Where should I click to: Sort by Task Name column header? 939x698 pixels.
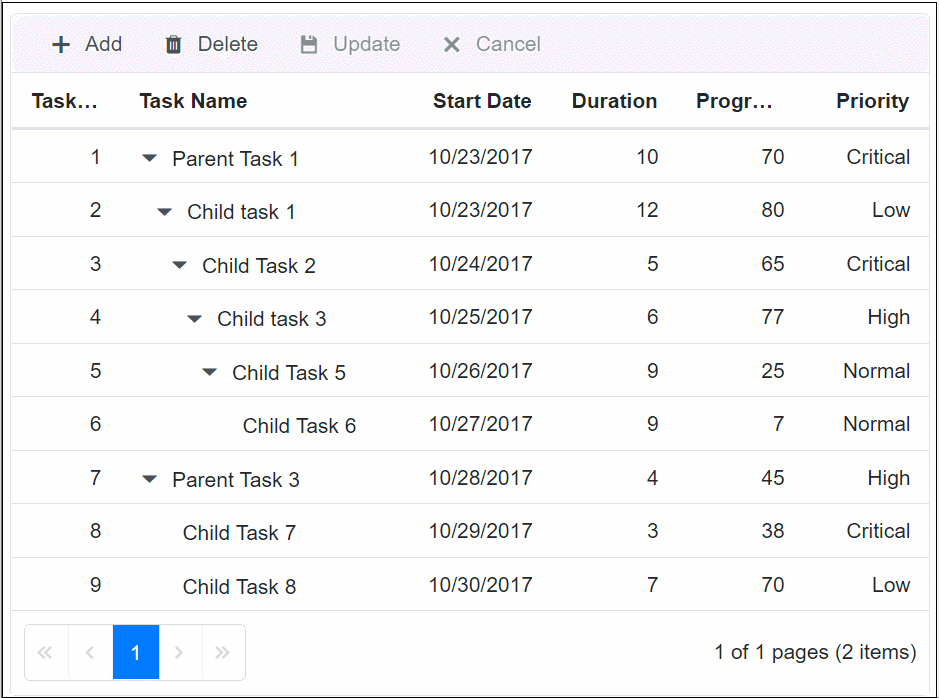(193, 101)
